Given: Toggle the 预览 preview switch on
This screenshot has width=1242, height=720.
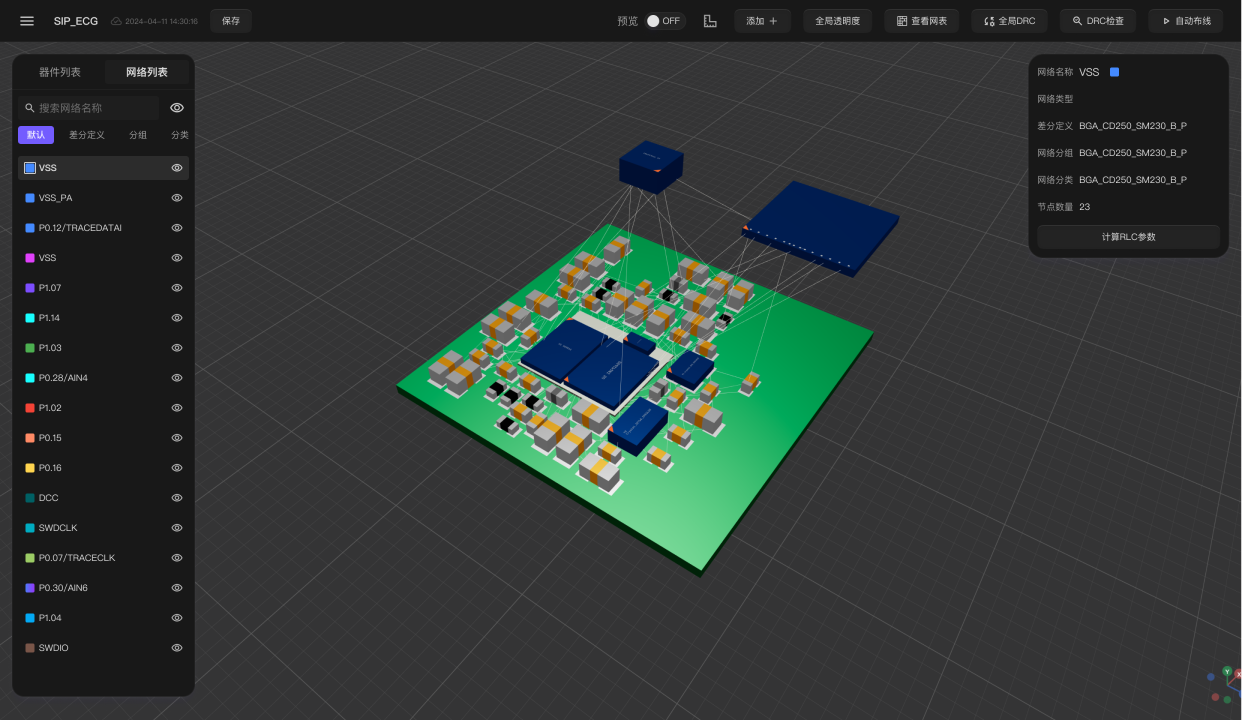Looking at the screenshot, I should coord(663,21).
